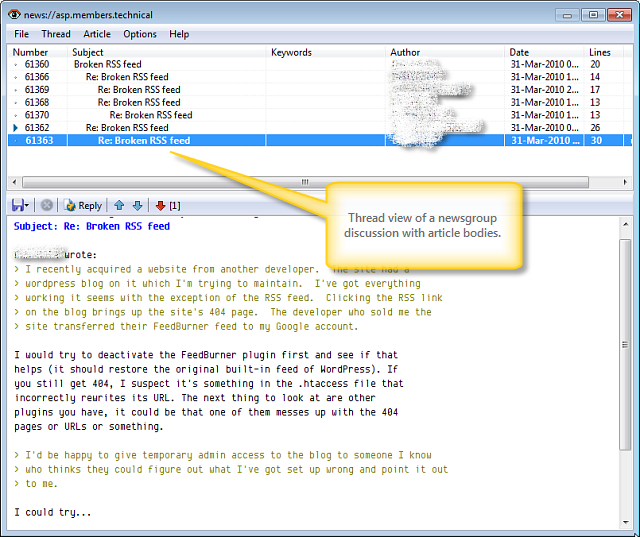
Task: Click the right arrow of horizontal scrollbar
Action: tap(625, 182)
